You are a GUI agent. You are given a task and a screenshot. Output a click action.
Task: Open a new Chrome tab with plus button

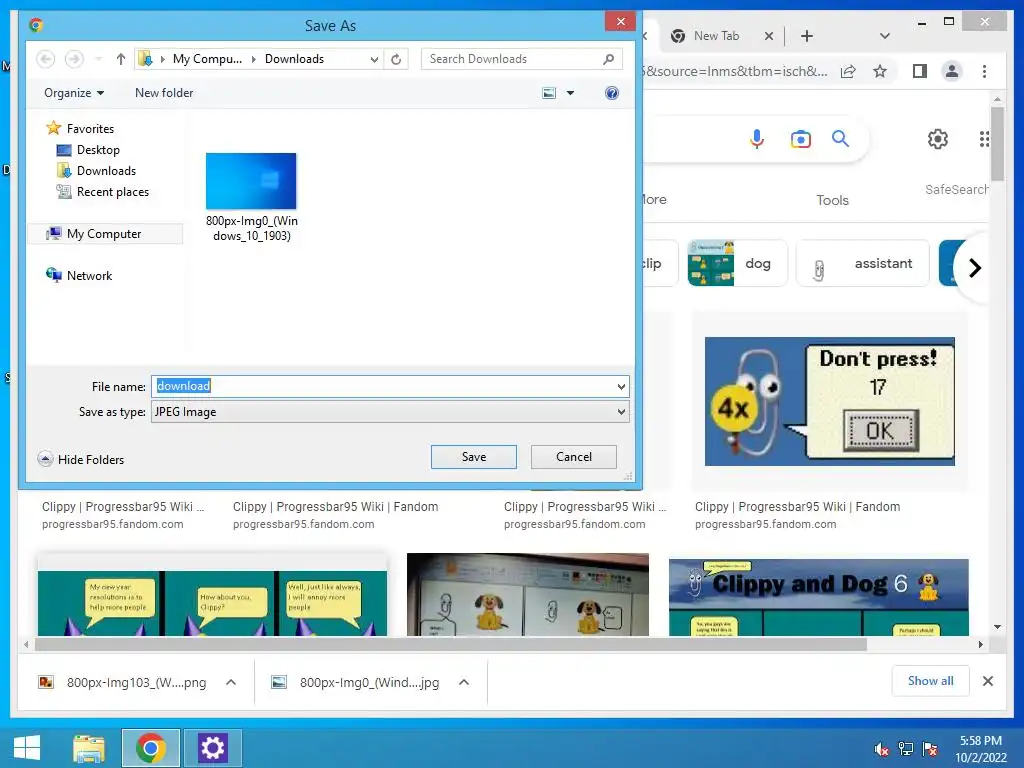[x=807, y=36]
